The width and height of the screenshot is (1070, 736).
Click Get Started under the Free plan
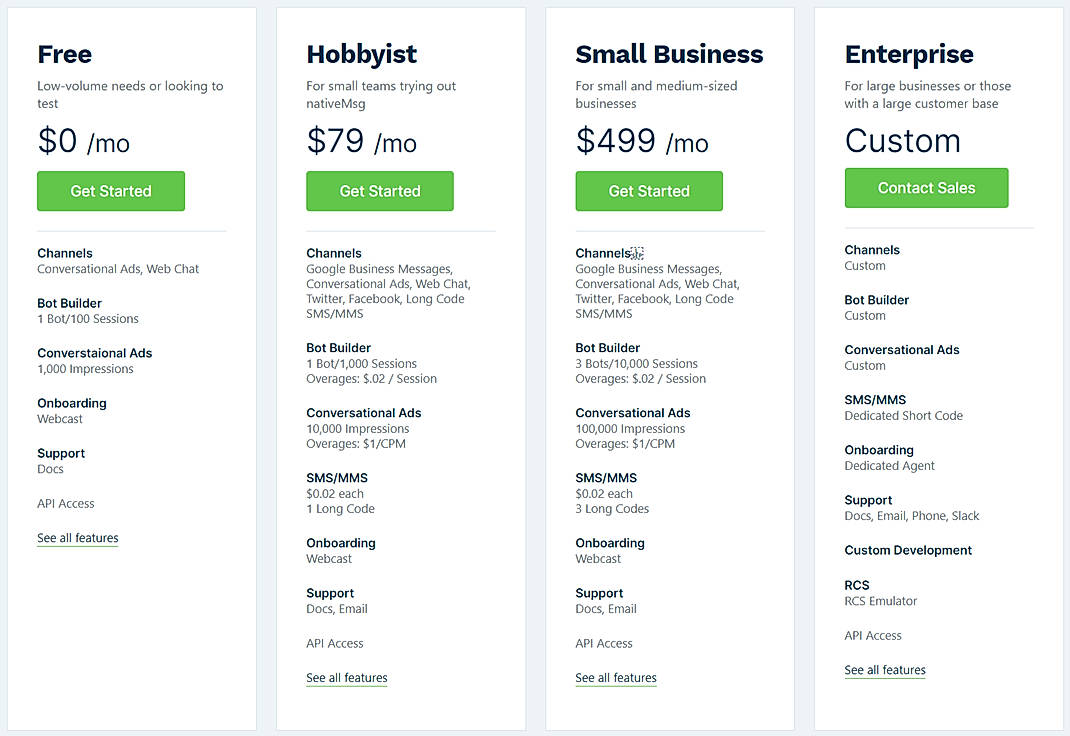(110, 191)
